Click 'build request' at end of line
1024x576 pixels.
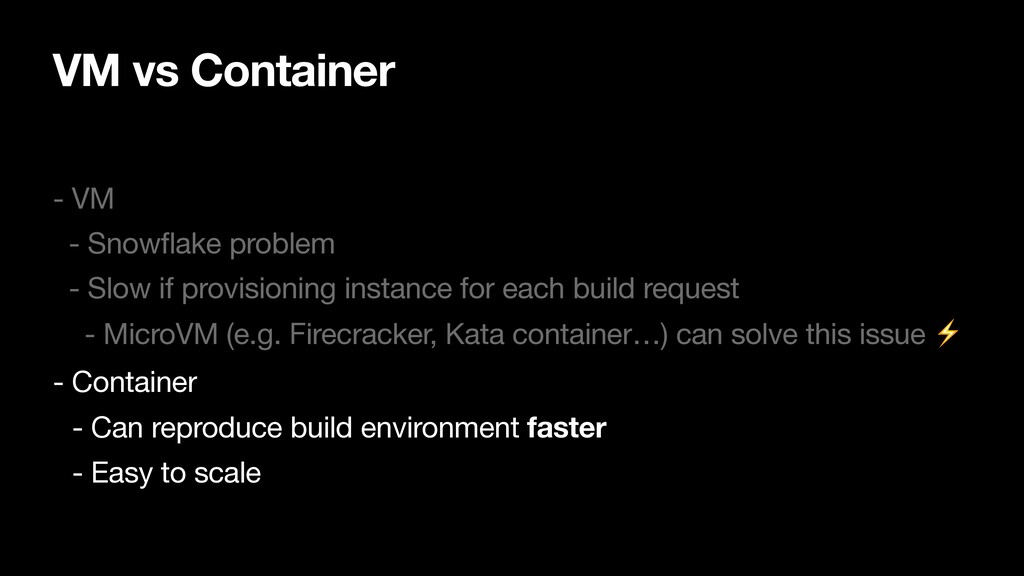[x=656, y=289]
